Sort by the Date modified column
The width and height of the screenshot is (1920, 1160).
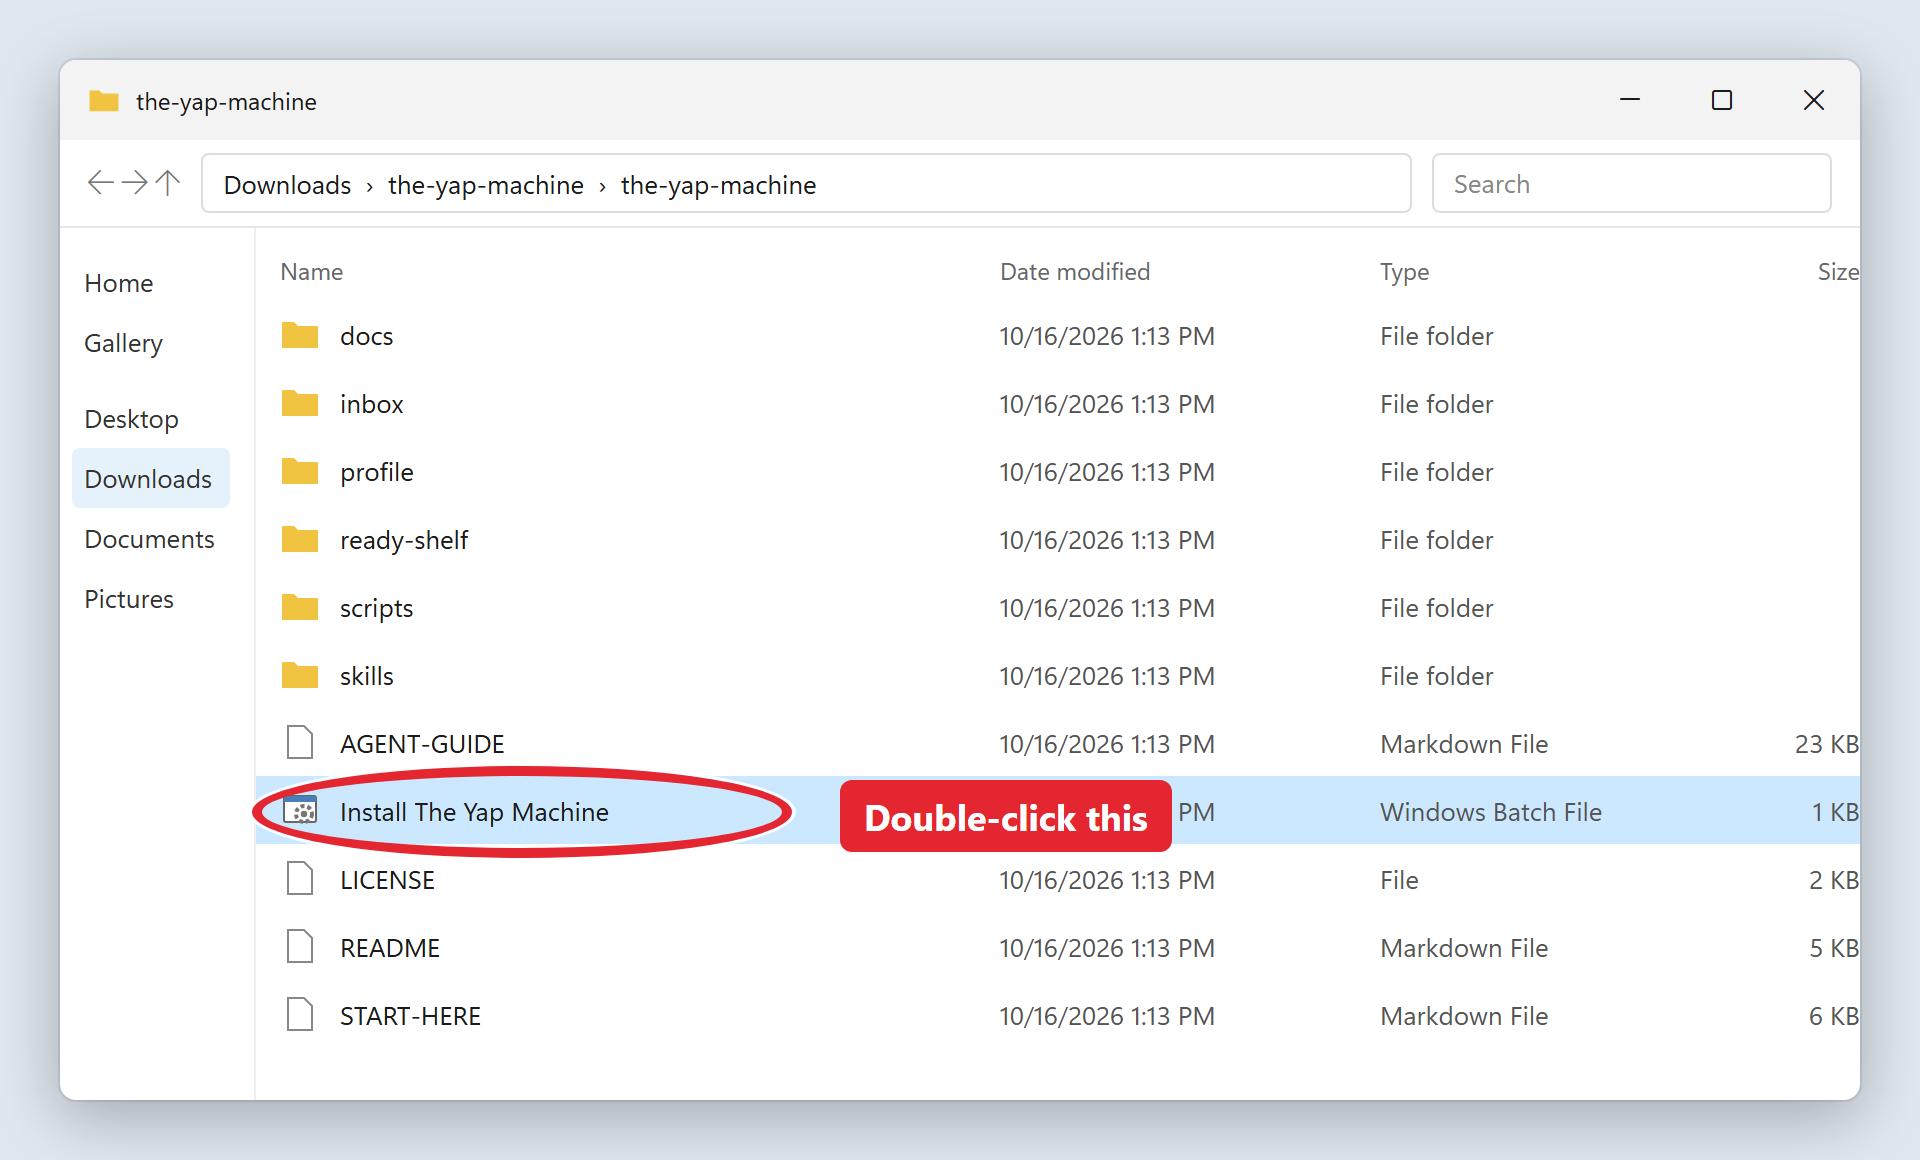tap(1075, 272)
